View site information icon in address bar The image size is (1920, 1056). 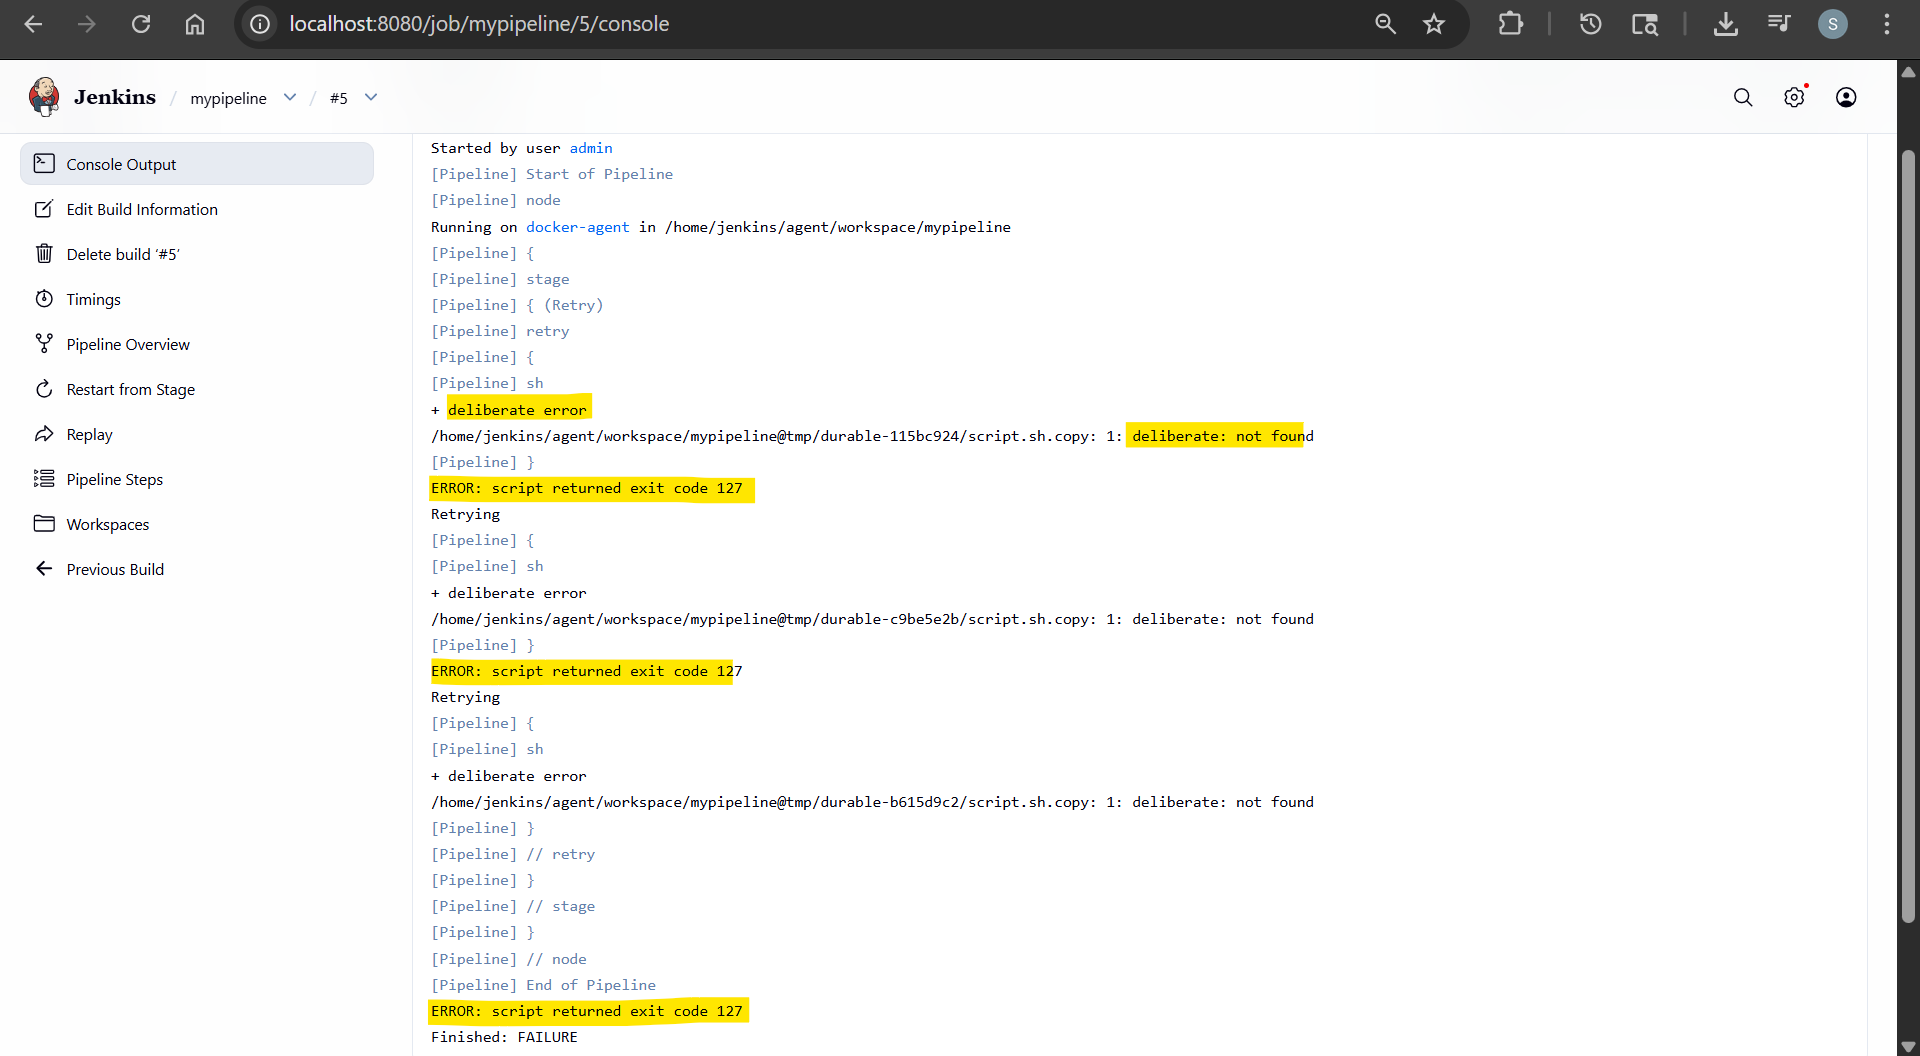point(260,24)
